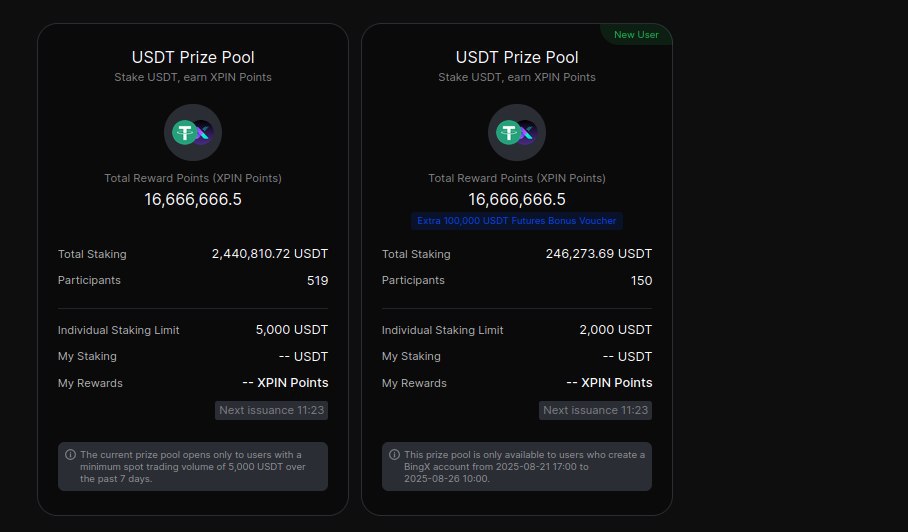The height and width of the screenshot is (532, 908).
Task: Open the left USDT Prize Pool title
Action: (x=193, y=57)
